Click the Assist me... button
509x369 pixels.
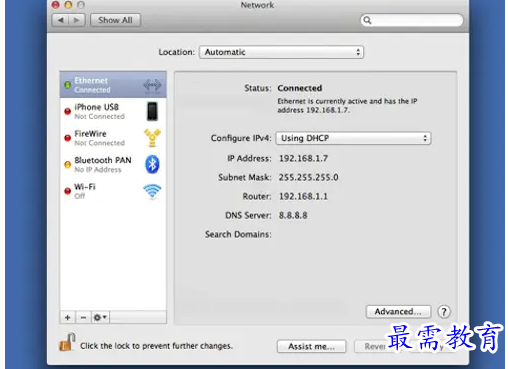pyautogui.click(x=311, y=346)
